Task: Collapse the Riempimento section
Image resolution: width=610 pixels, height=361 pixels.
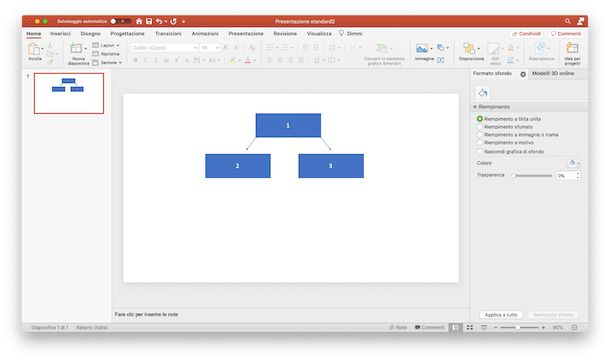Action: (x=475, y=107)
